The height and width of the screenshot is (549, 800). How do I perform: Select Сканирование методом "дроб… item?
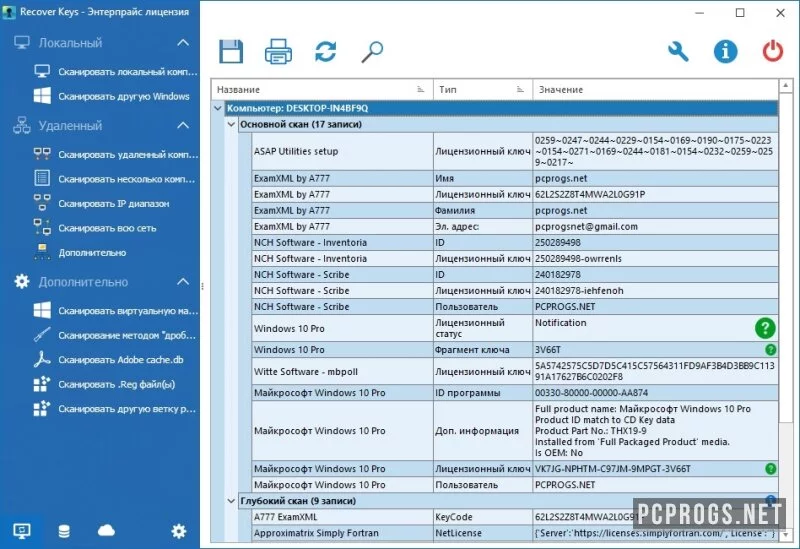(x=116, y=335)
